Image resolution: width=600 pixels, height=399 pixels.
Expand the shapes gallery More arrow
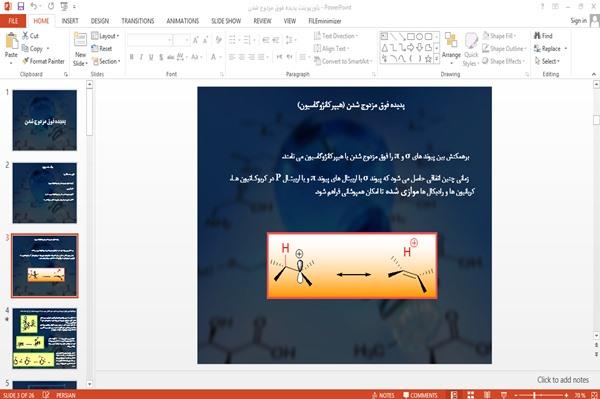(x=436, y=59)
